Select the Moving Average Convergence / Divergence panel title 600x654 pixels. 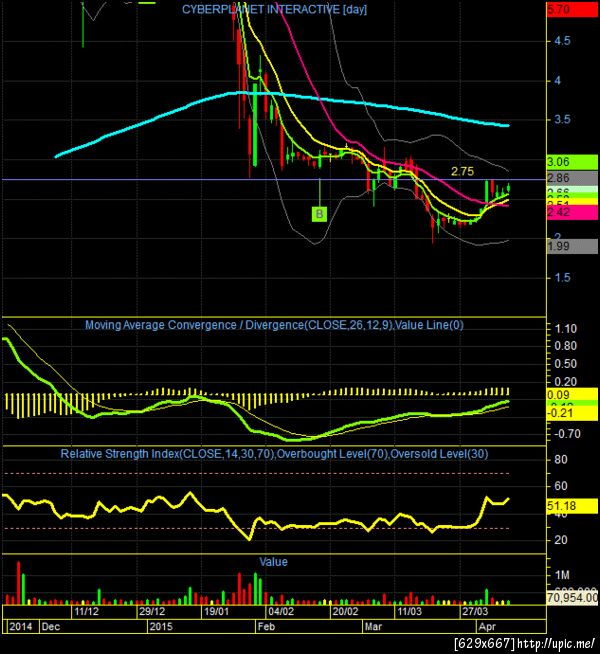click(x=274, y=325)
